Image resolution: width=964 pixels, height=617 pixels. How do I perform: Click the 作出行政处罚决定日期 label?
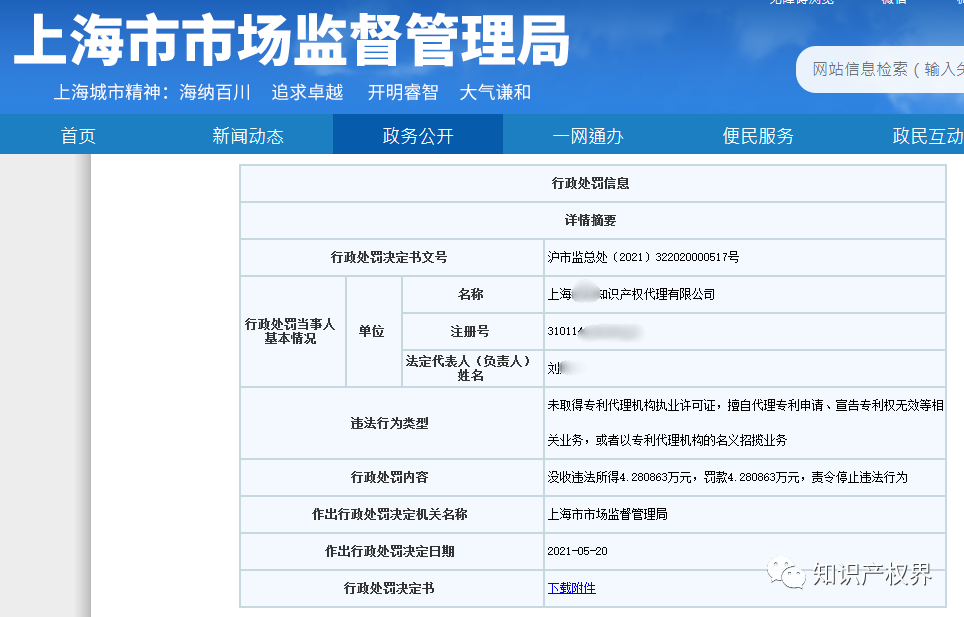pos(389,551)
